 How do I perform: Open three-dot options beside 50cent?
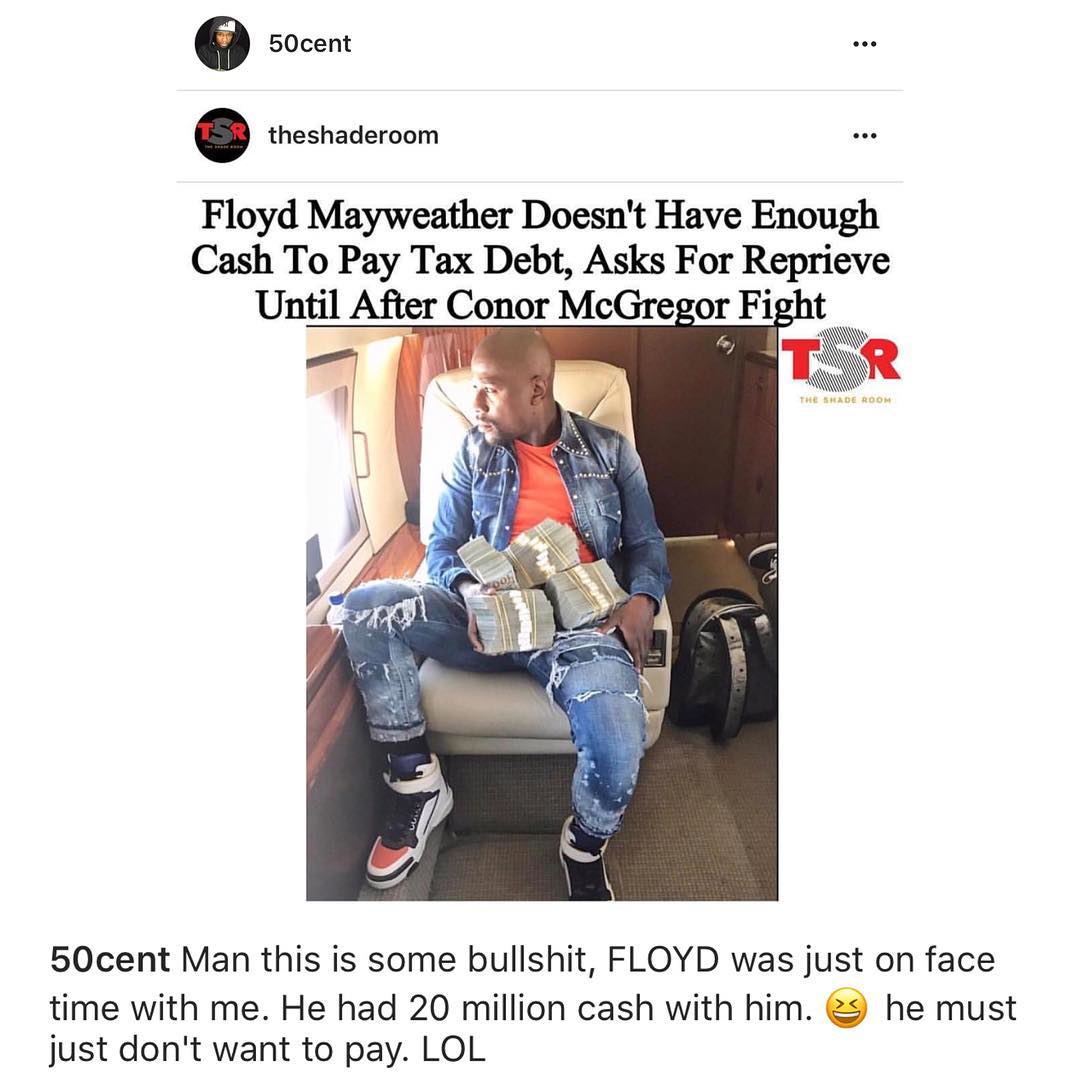(864, 44)
